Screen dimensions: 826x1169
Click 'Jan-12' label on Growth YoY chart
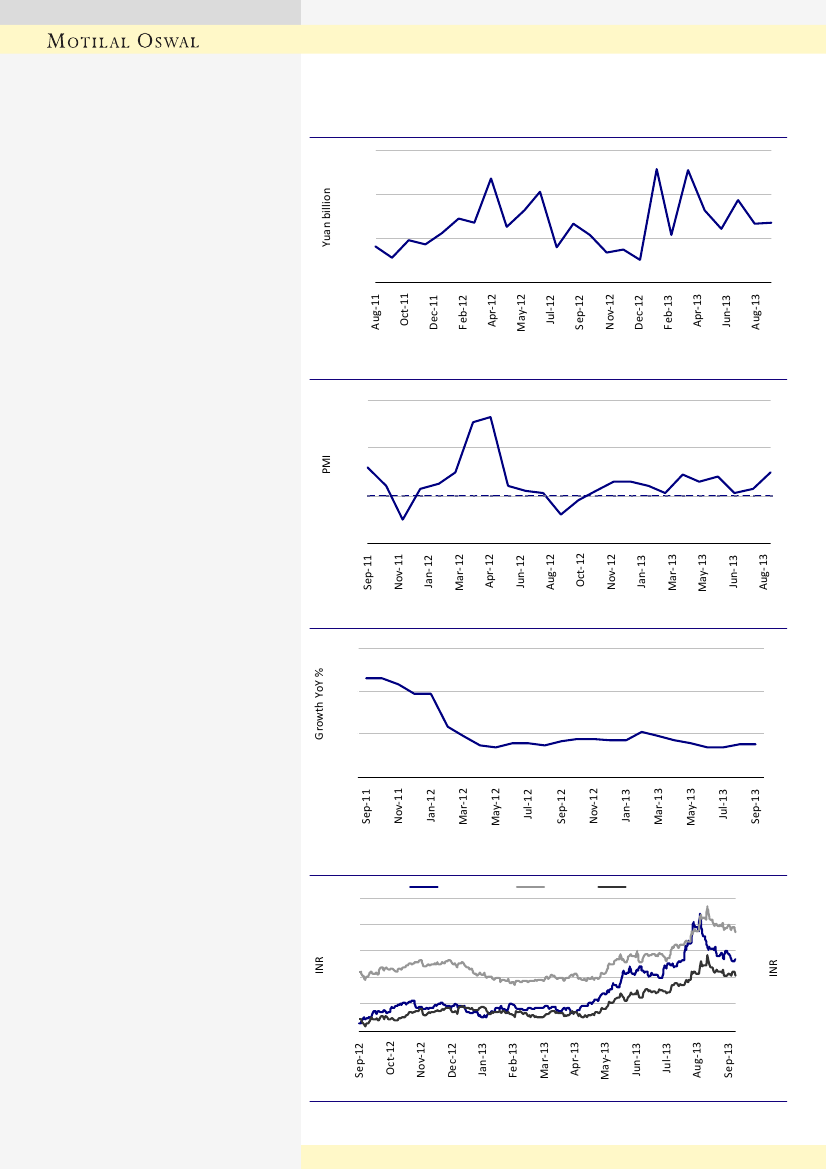click(x=431, y=805)
